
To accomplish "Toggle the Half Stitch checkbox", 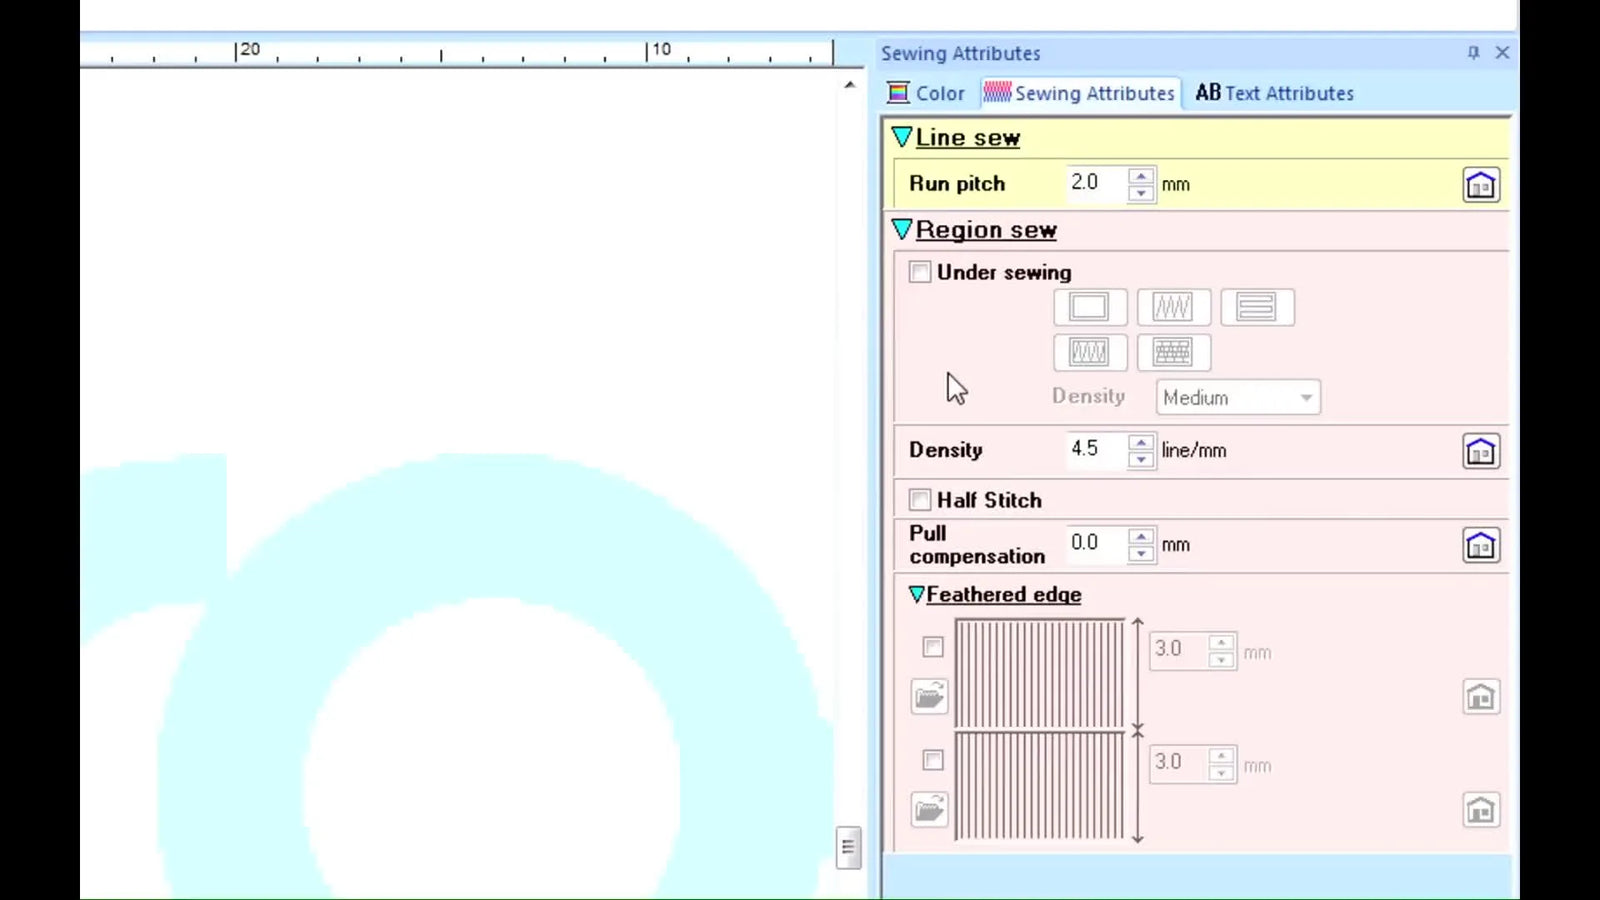I will point(920,500).
